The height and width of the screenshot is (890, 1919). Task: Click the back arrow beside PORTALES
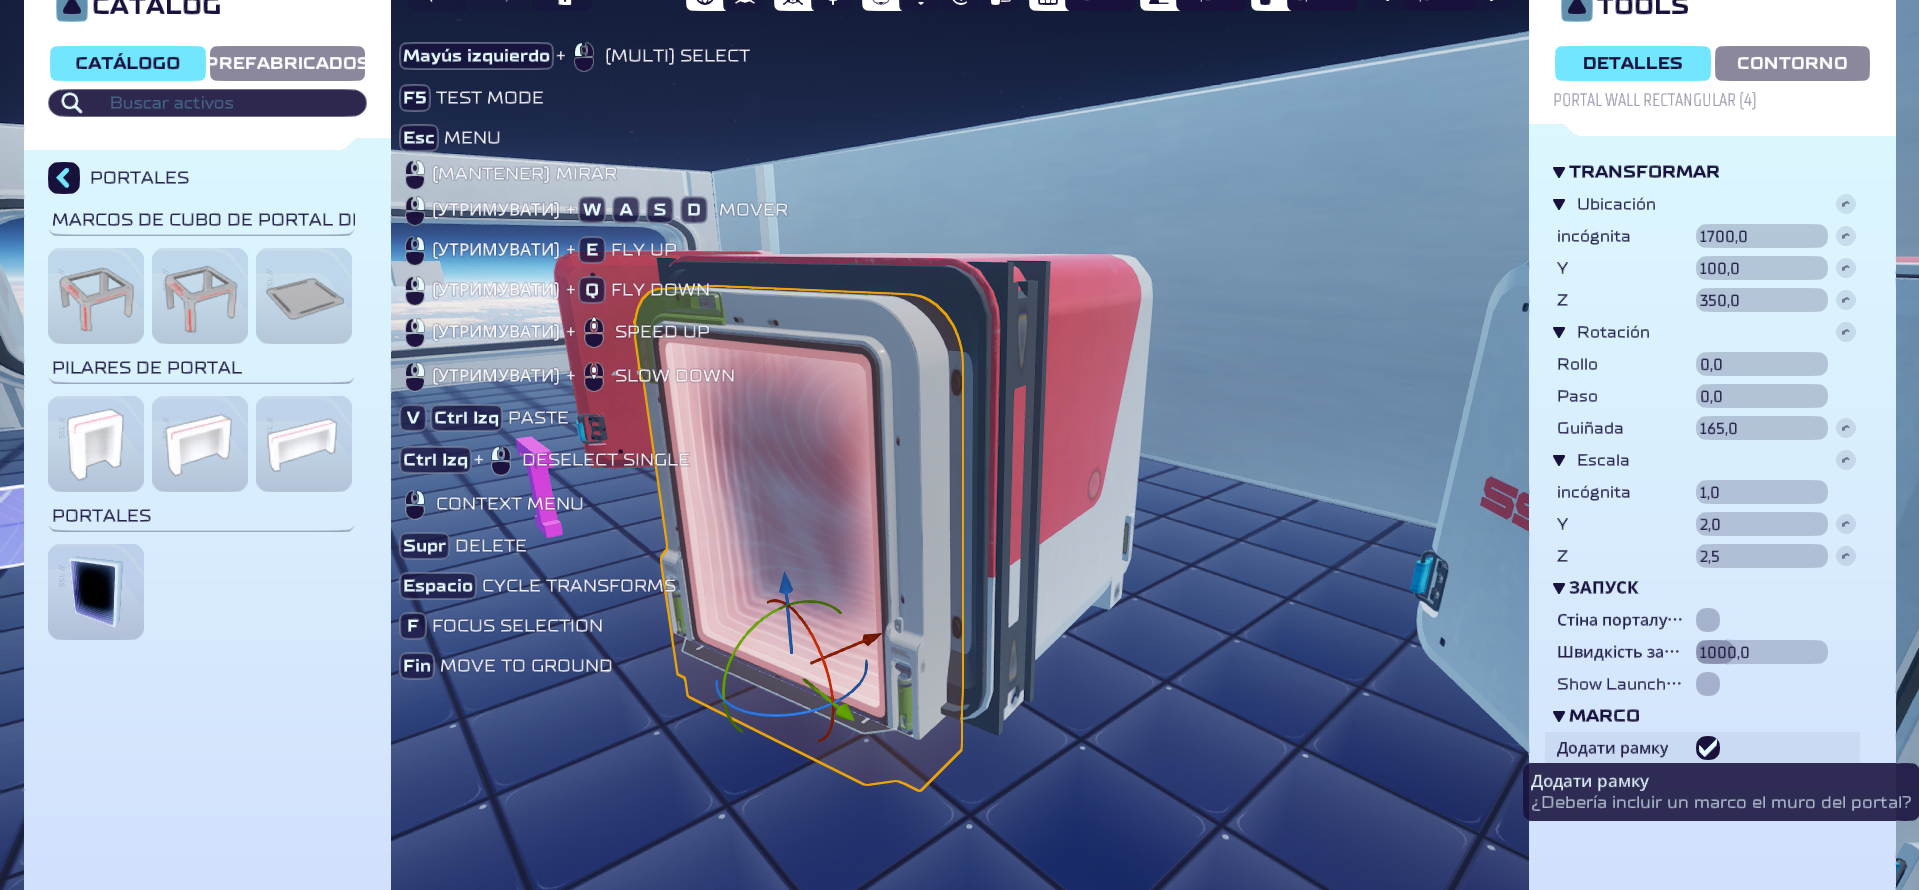pos(64,178)
